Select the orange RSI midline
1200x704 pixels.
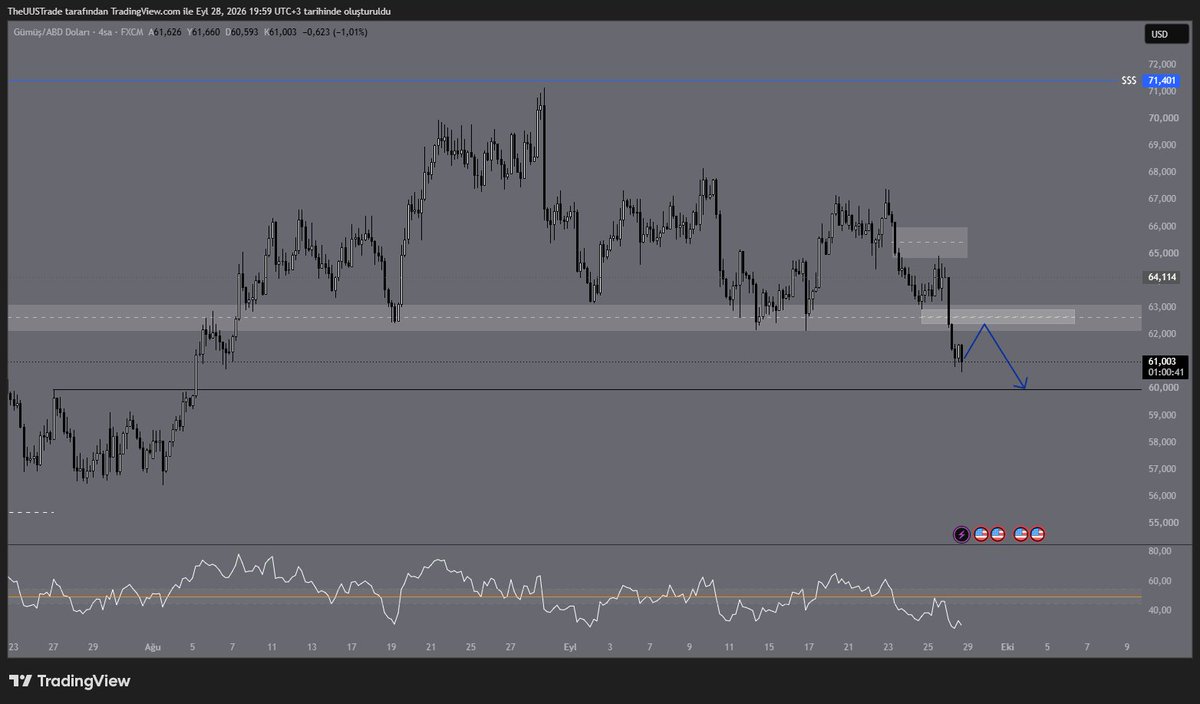574,598
